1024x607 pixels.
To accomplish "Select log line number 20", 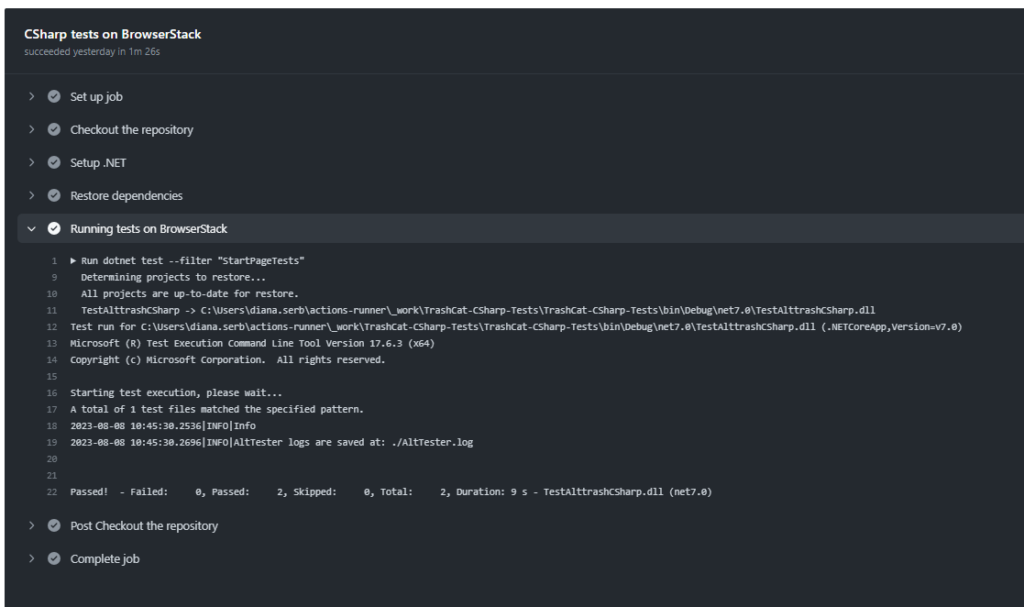I will point(52,459).
